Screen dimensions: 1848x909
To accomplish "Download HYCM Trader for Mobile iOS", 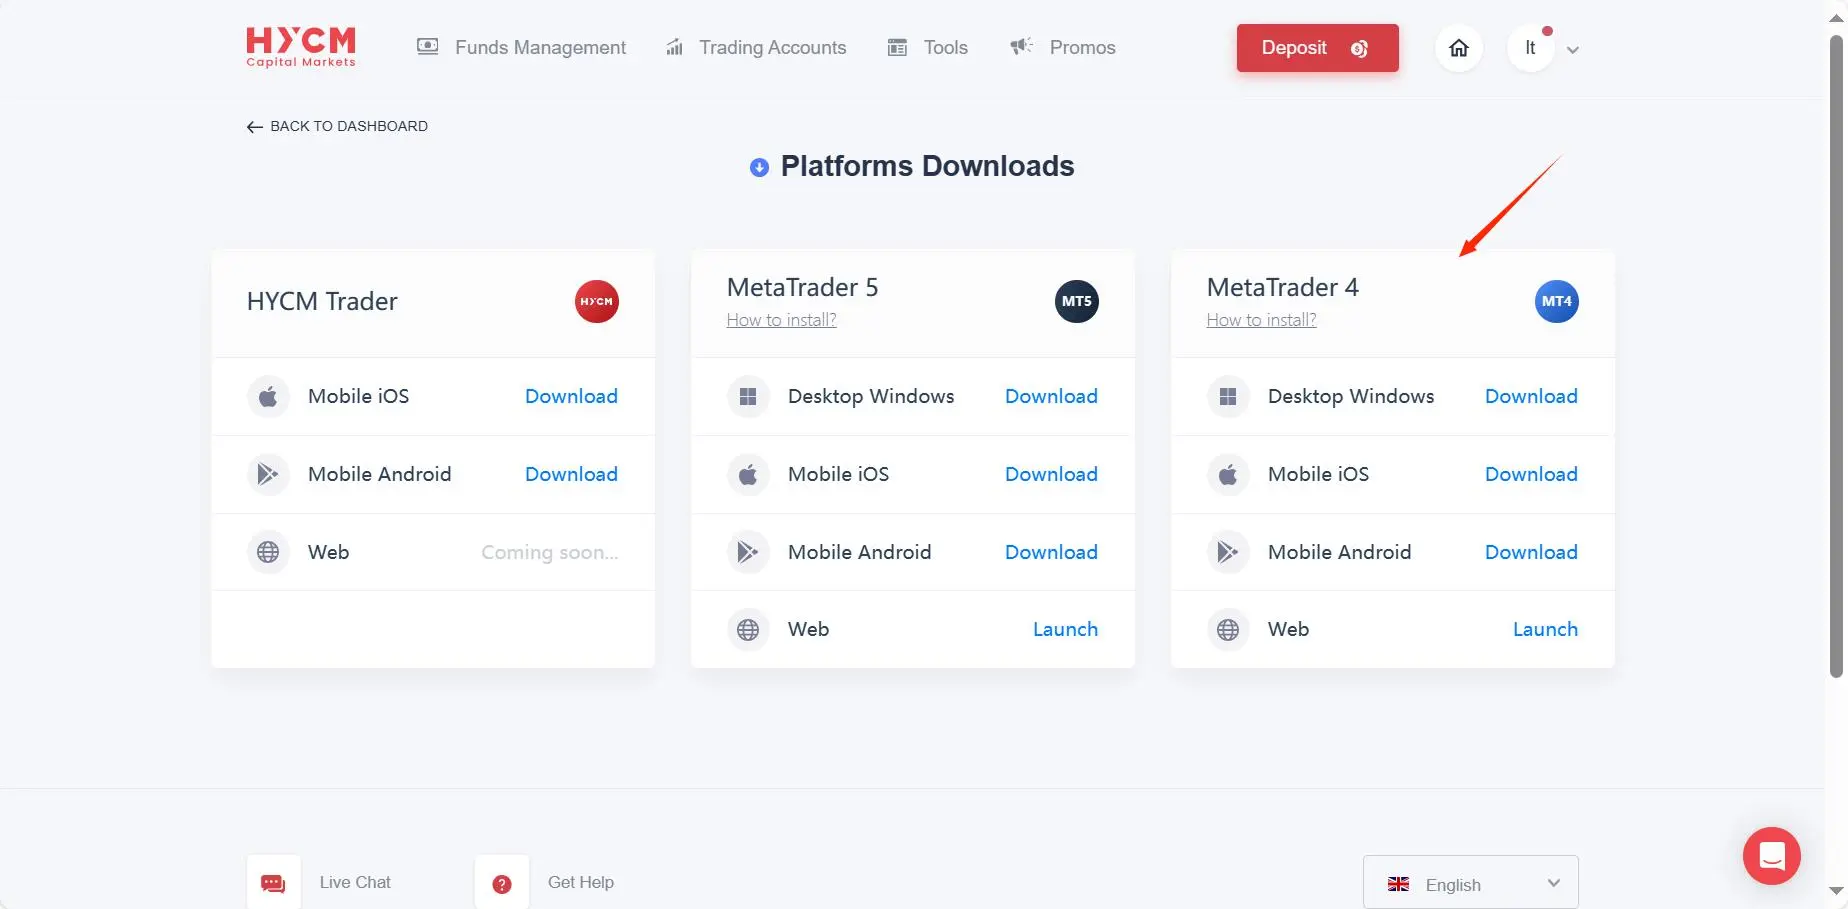I will point(571,396).
